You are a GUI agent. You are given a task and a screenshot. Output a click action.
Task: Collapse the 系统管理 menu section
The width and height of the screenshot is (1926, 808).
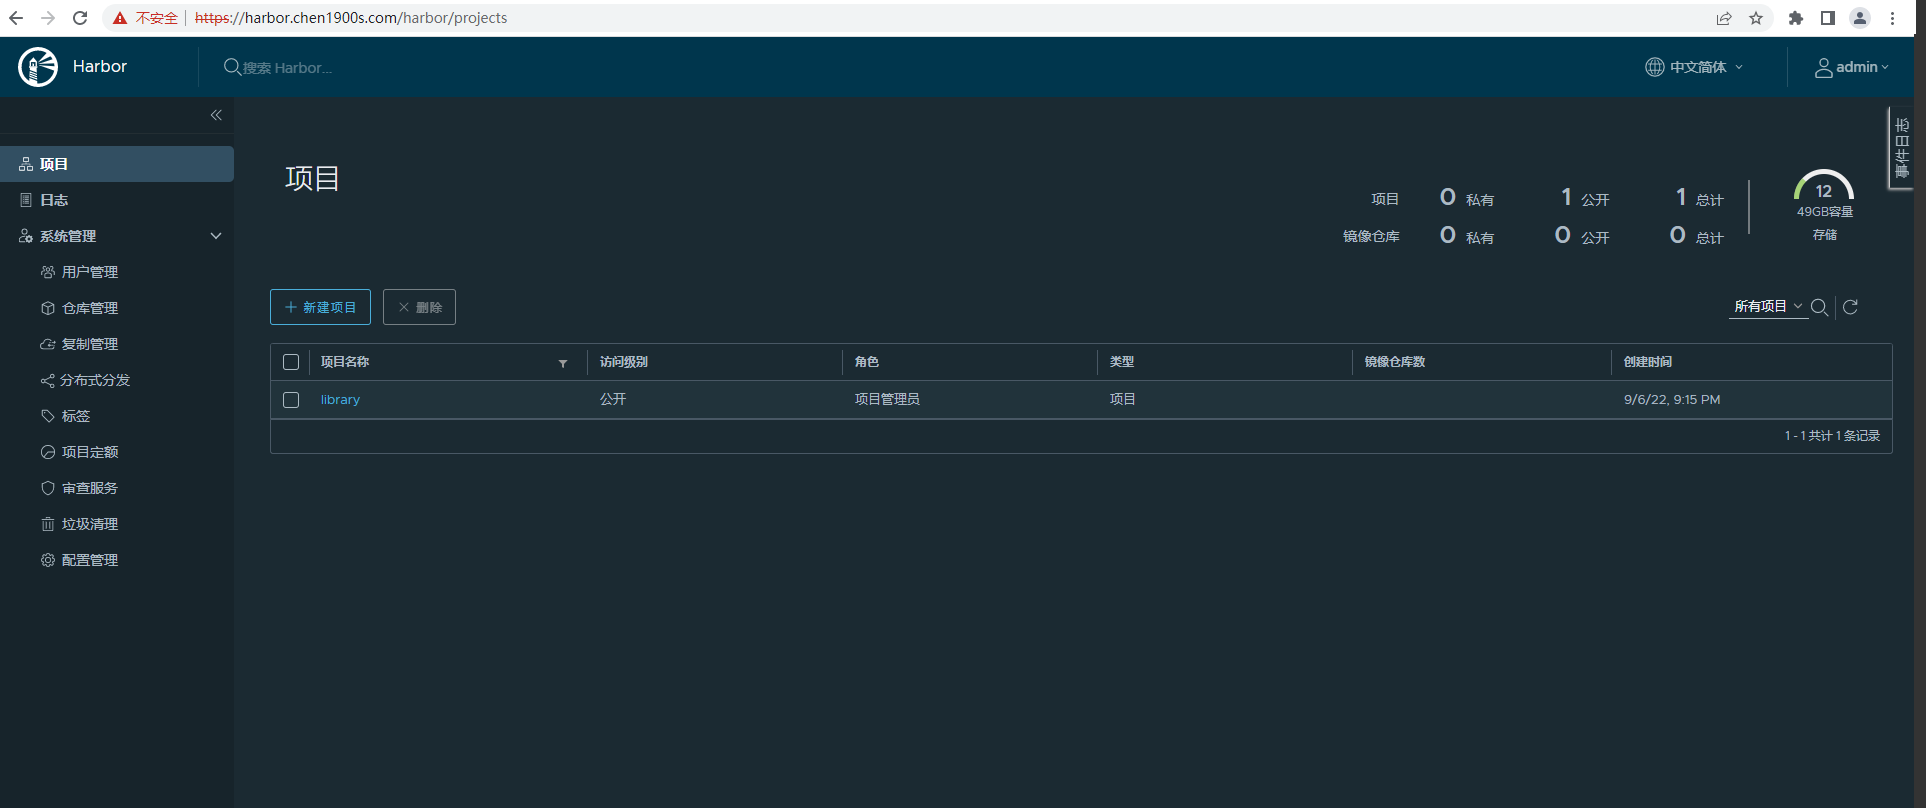click(x=215, y=236)
